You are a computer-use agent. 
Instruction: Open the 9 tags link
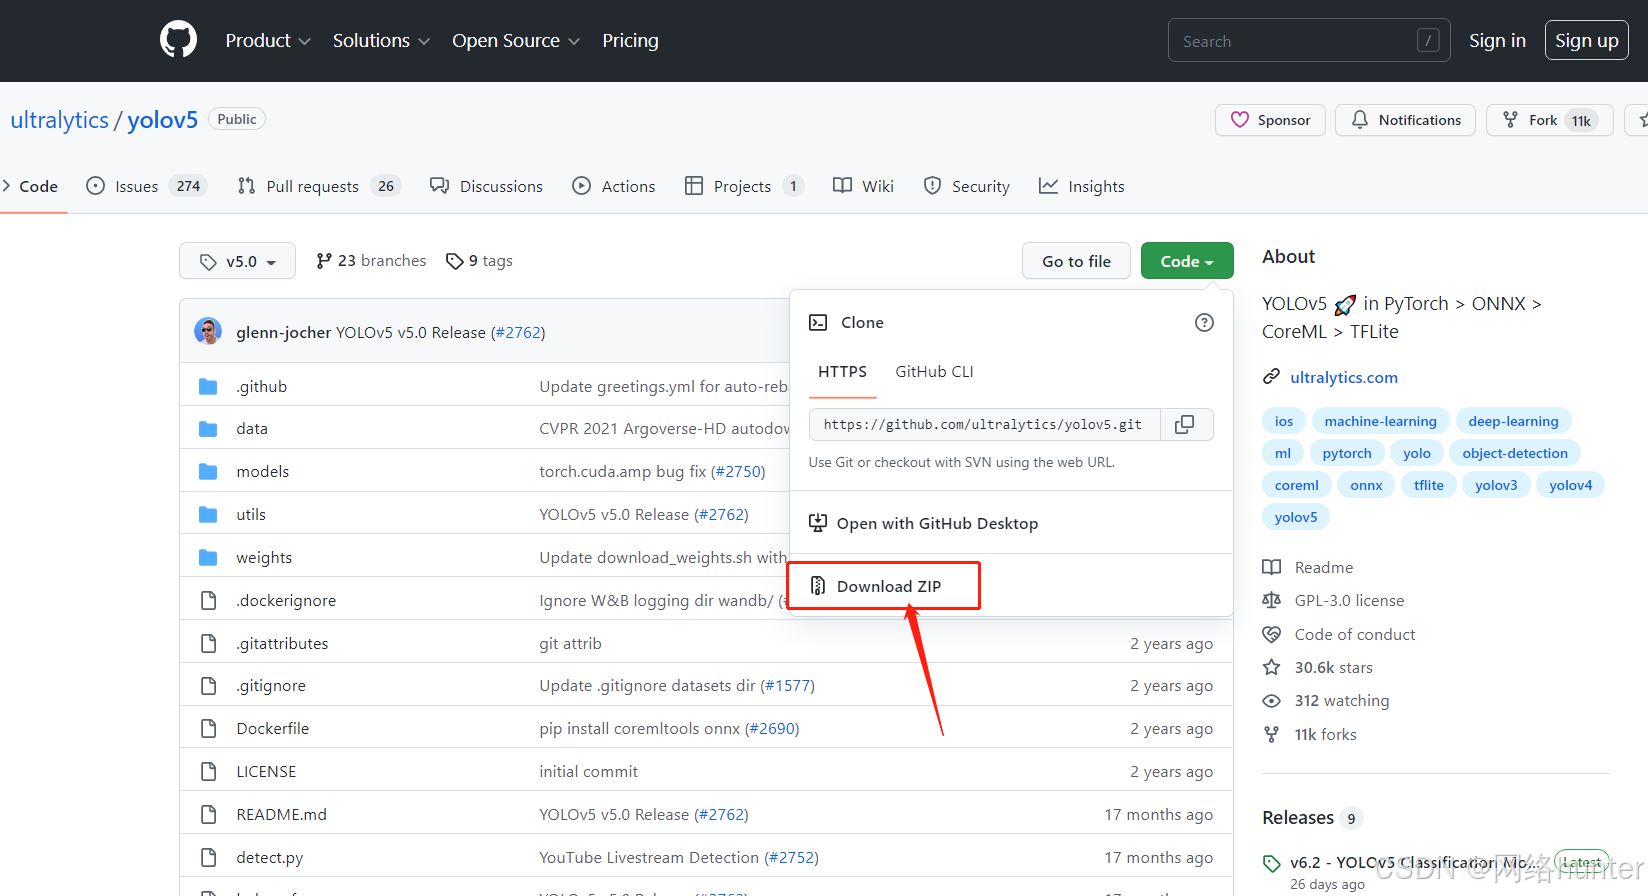(x=479, y=261)
